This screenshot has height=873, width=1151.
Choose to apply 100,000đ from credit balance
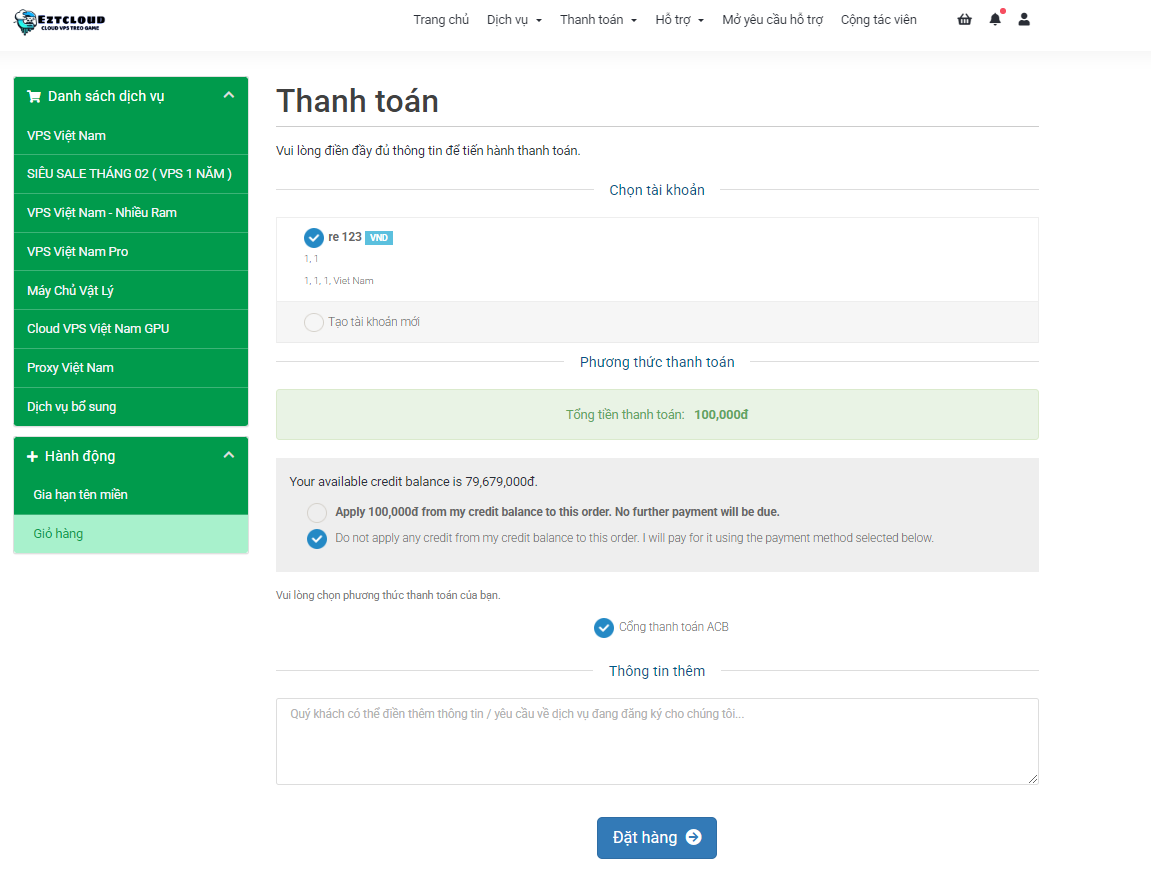tap(317, 512)
